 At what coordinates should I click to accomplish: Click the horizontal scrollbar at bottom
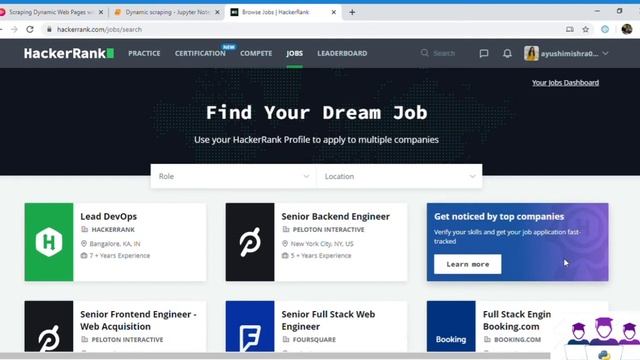coord(275,356)
